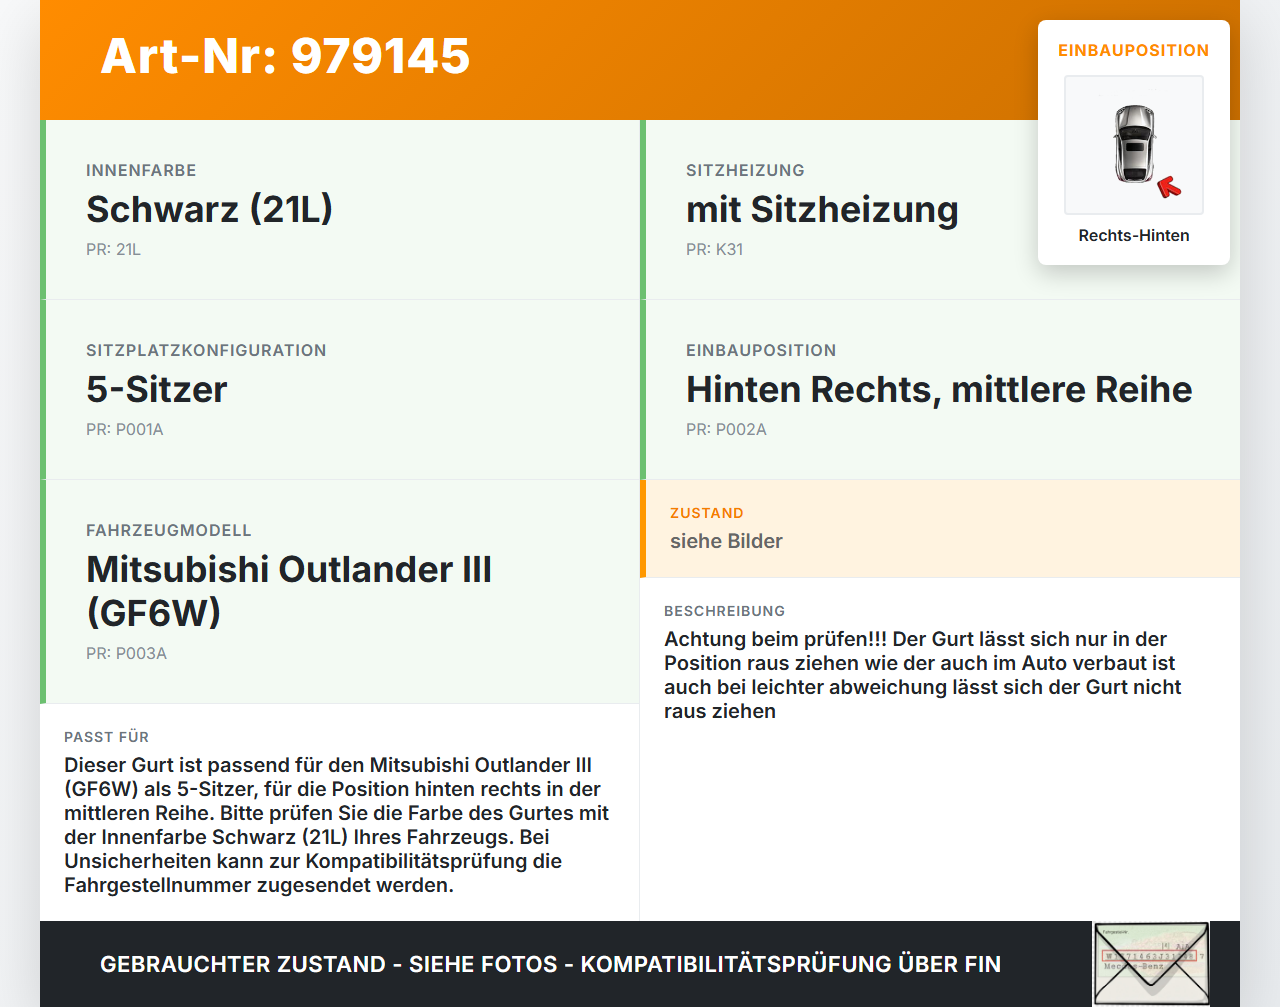Toggle the Einbauposition Rechts-Hinten selection

(1133, 235)
